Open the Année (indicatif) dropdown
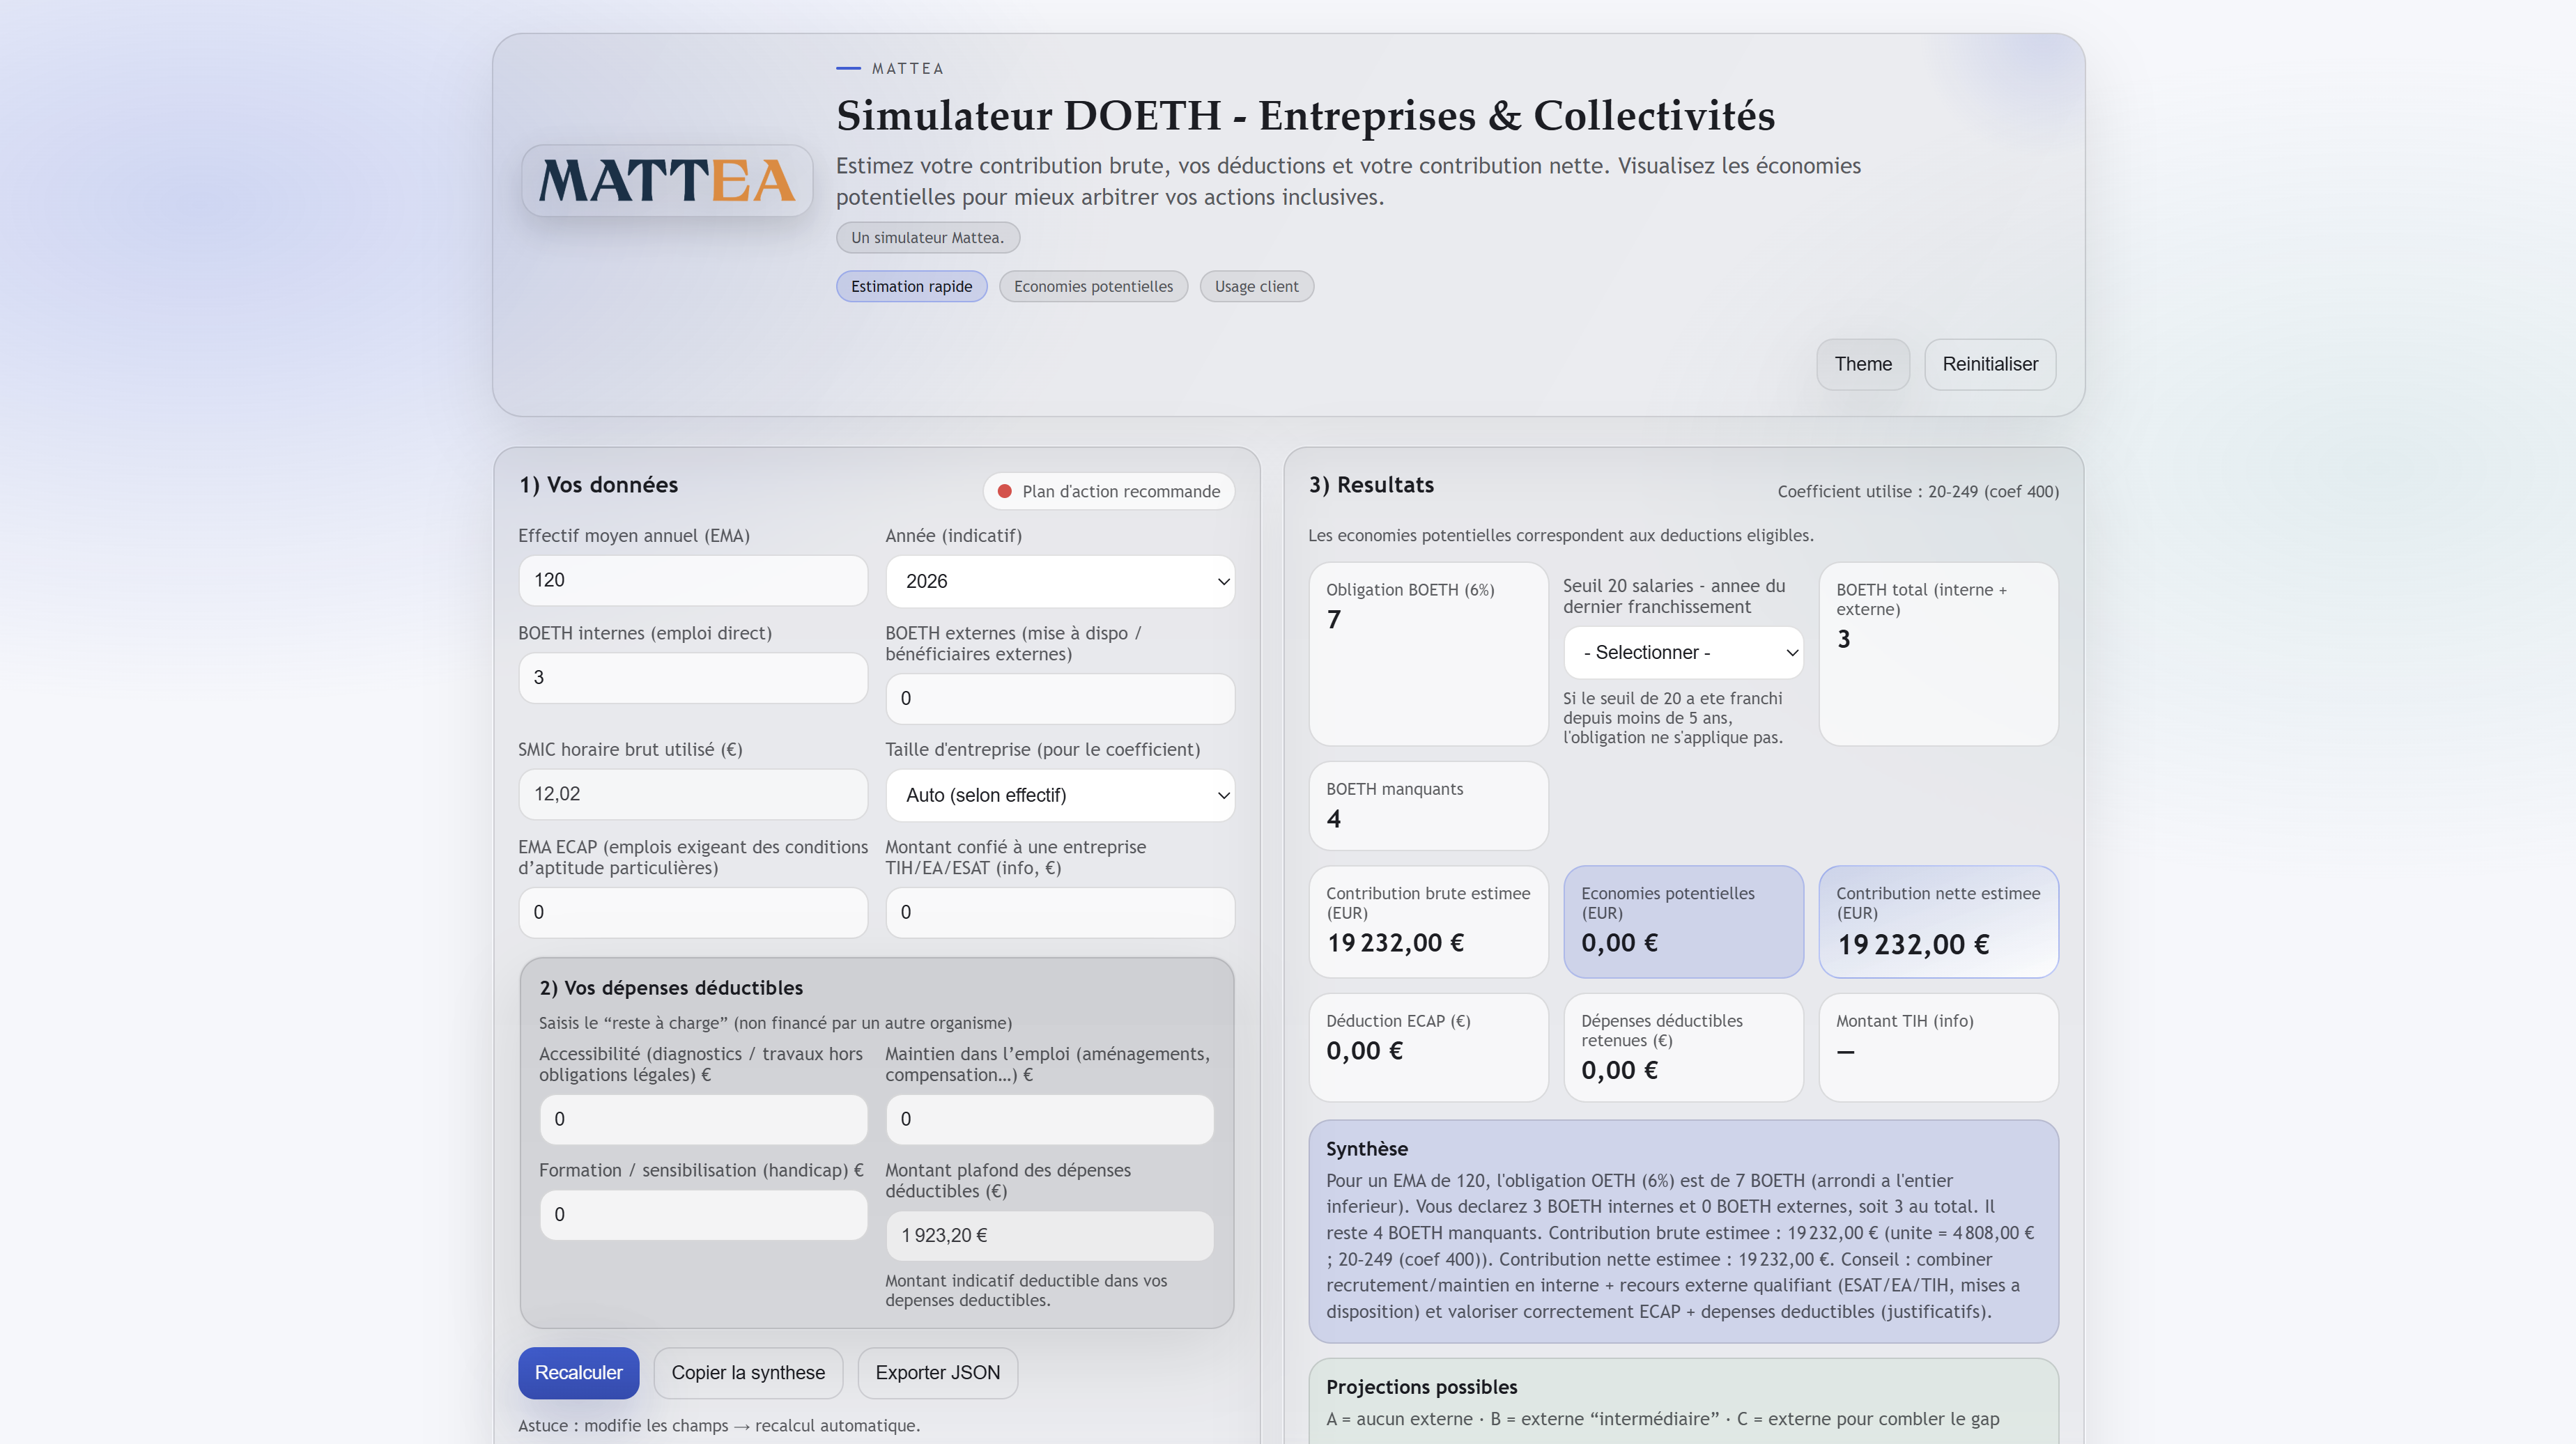The image size is (2576, 1444). coord(1059,580)
